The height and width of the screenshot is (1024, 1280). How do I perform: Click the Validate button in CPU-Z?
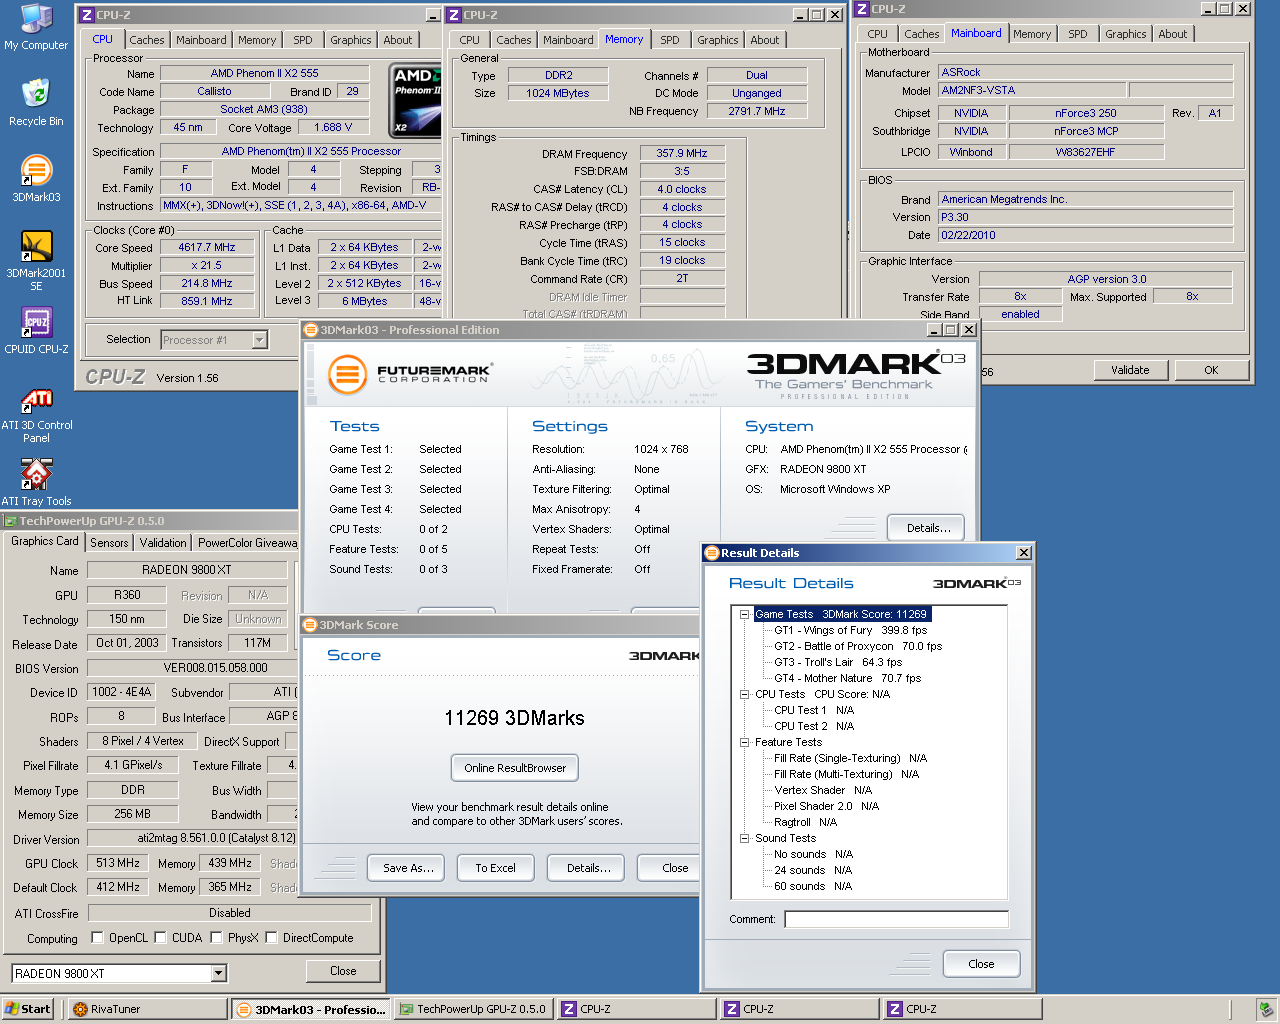[x=1130, y=370]
